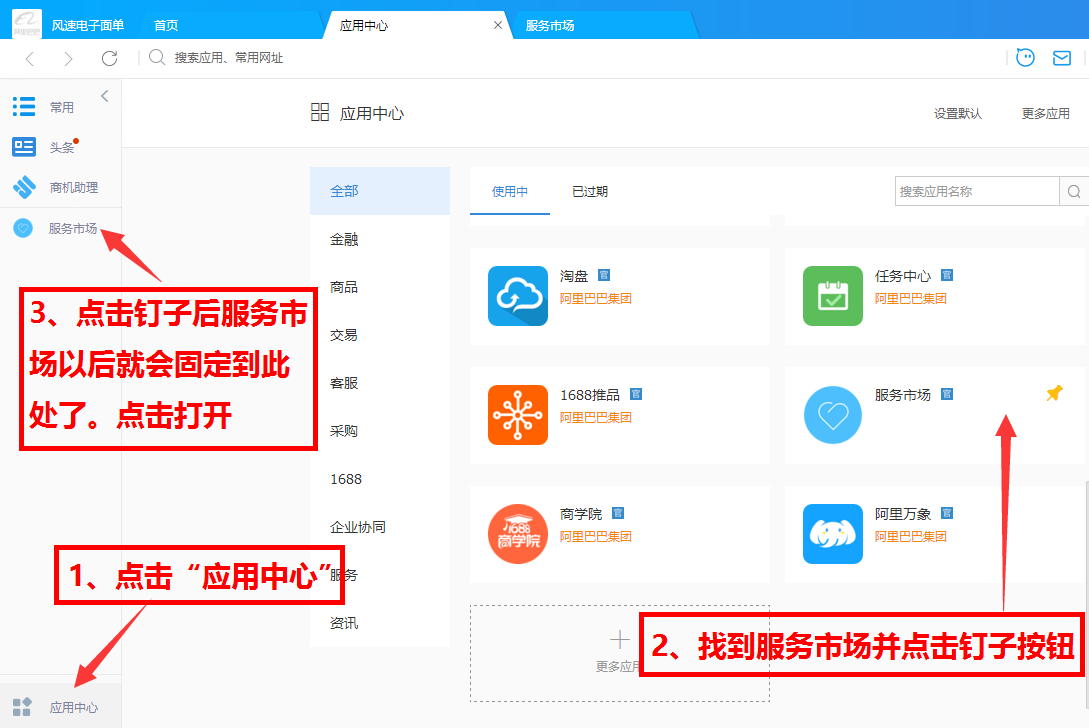The width and height of the screenshot is (1089, 728).
Task: Click the official badge beside 阿里万象
Action: [x=947, y=513]
